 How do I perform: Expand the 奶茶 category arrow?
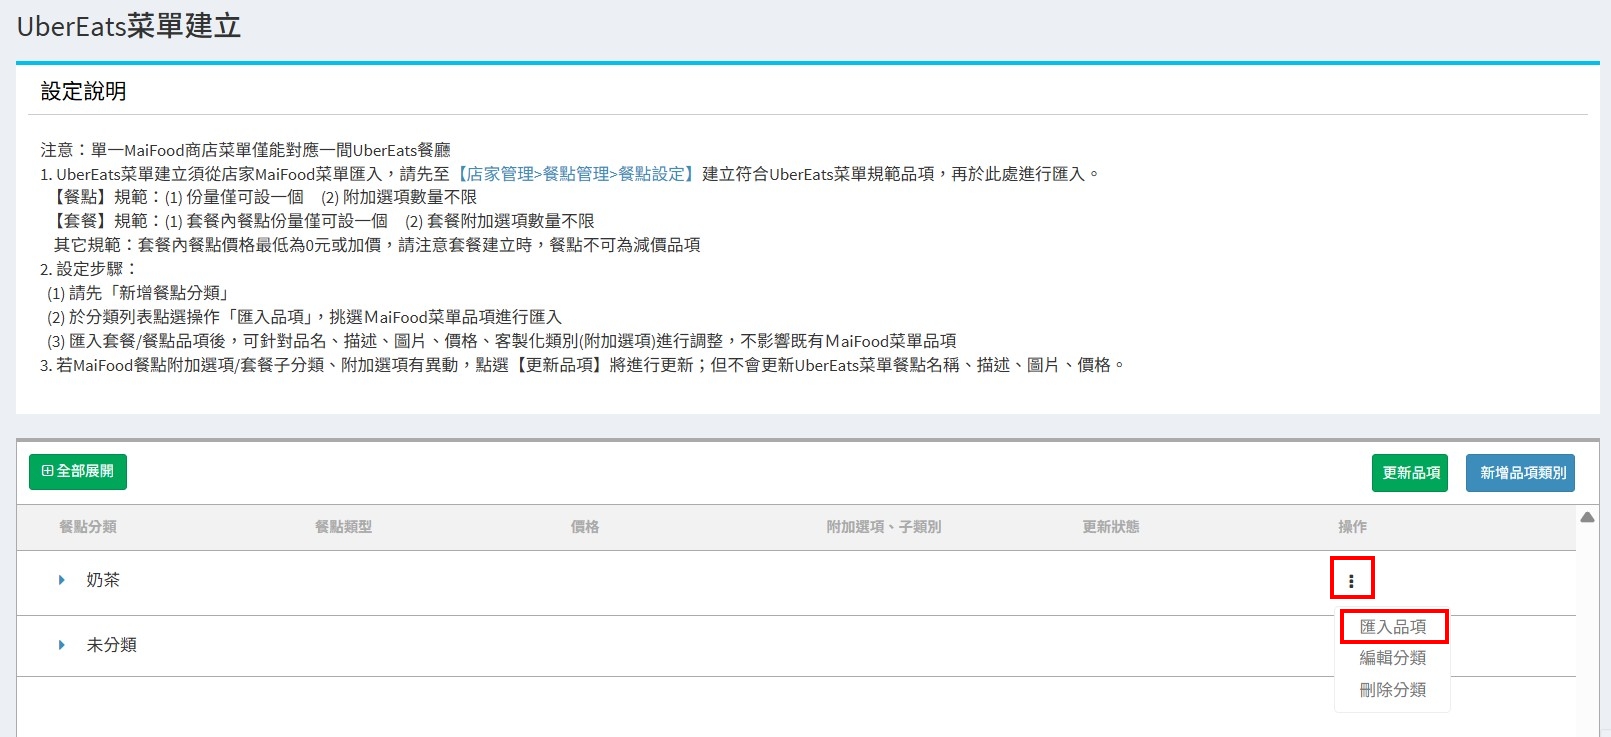coord(61,580)
